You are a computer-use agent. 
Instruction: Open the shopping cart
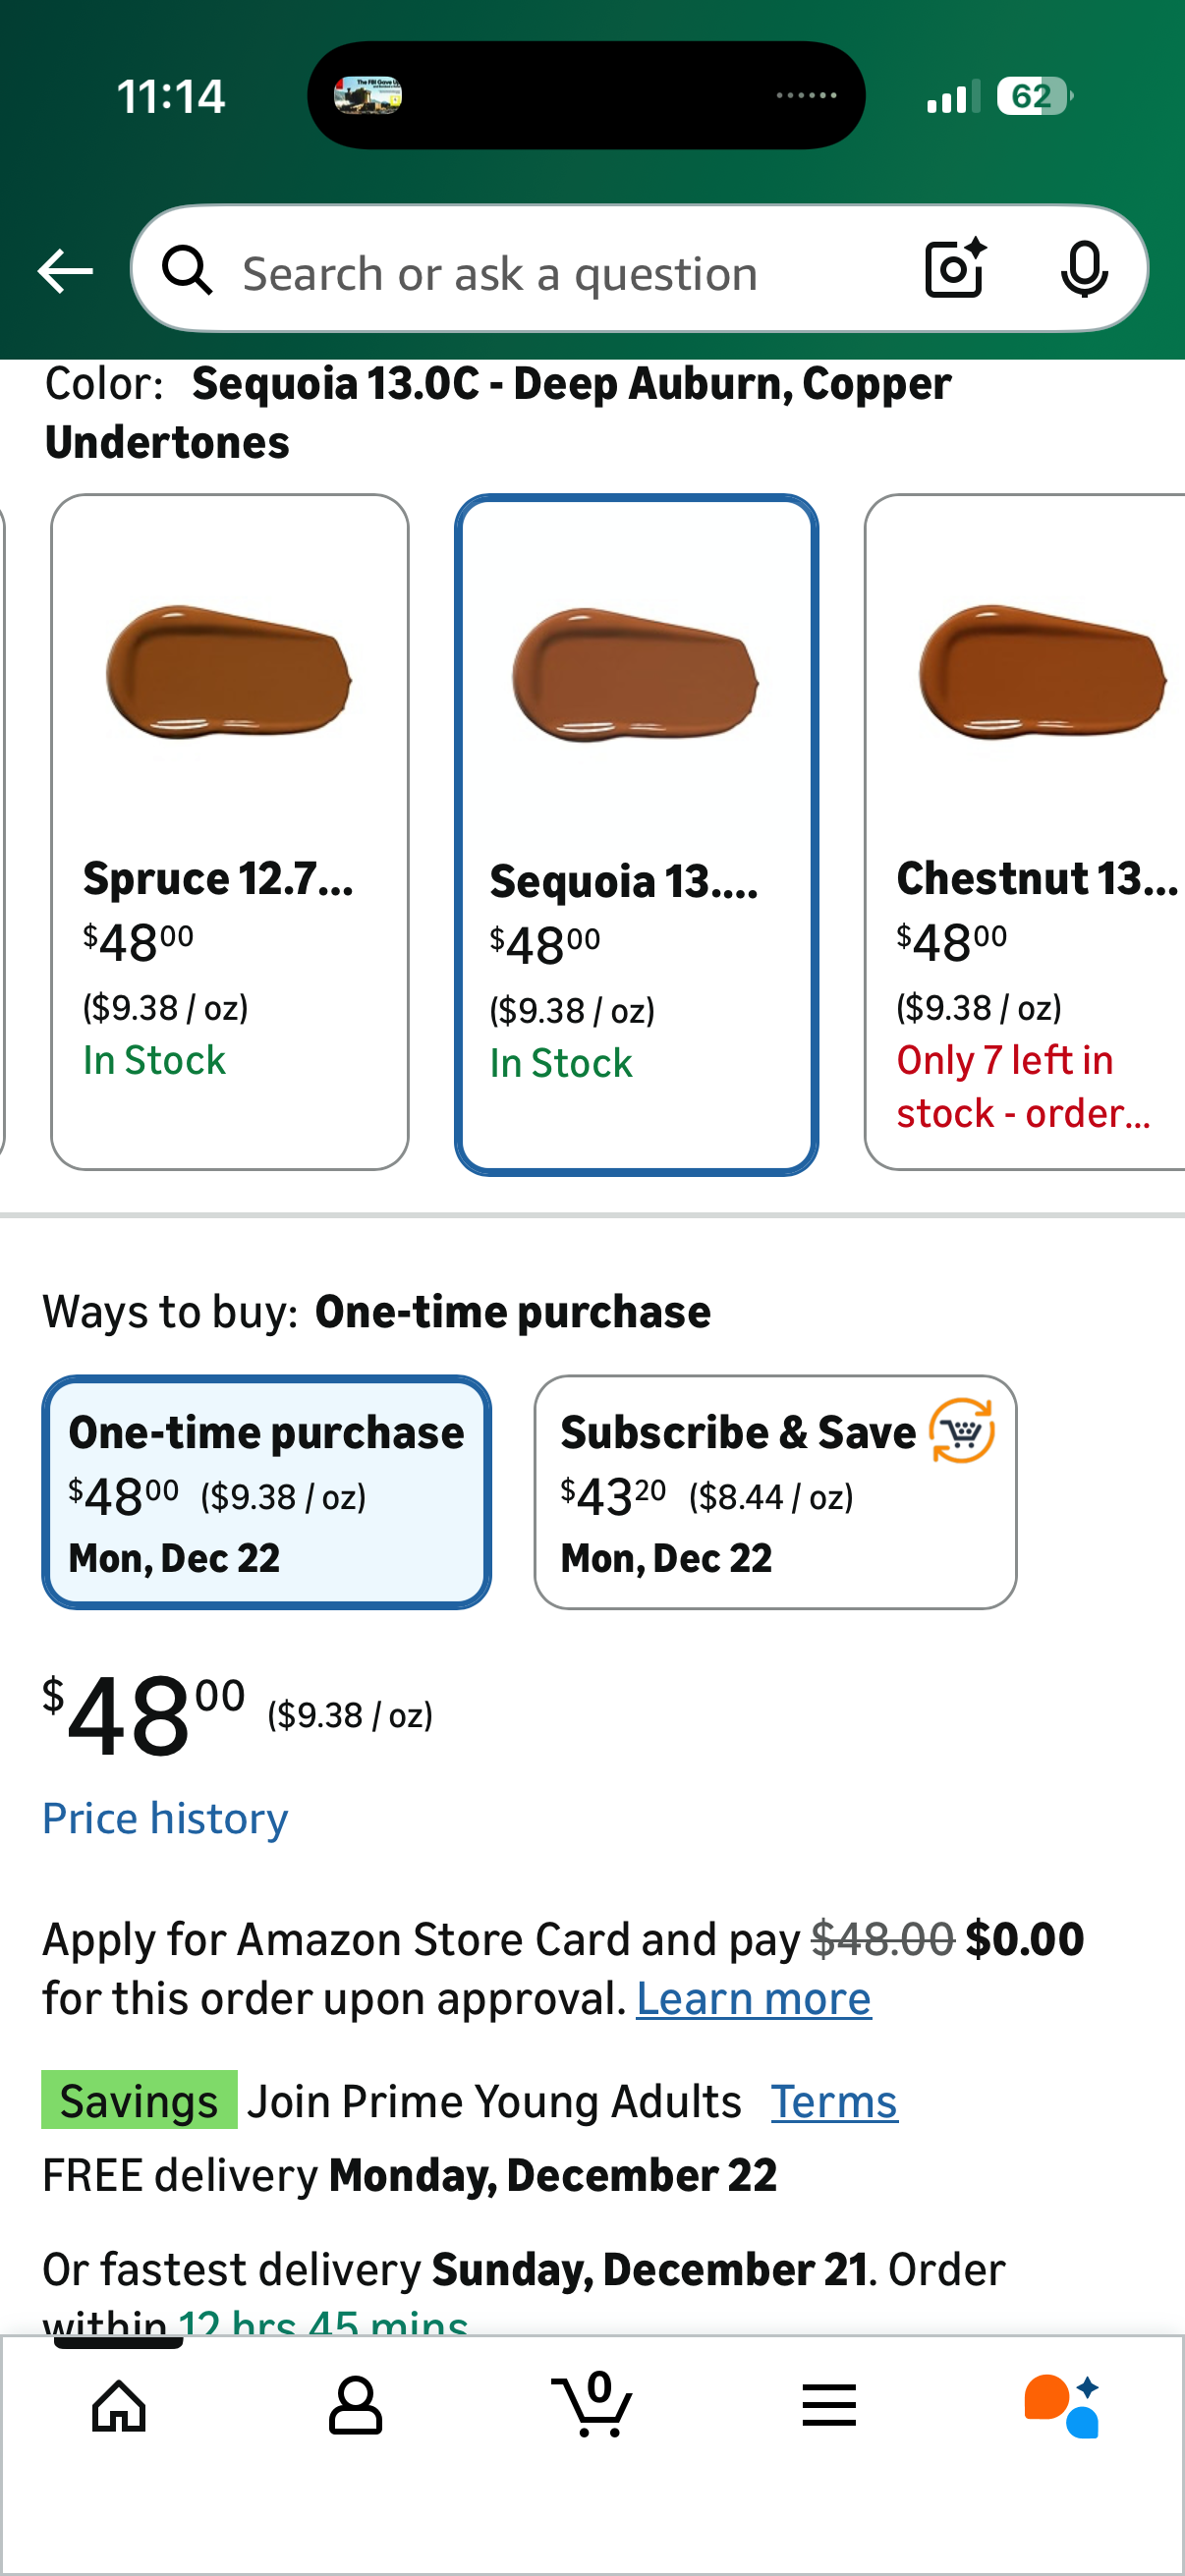[x=592, y=2405]
